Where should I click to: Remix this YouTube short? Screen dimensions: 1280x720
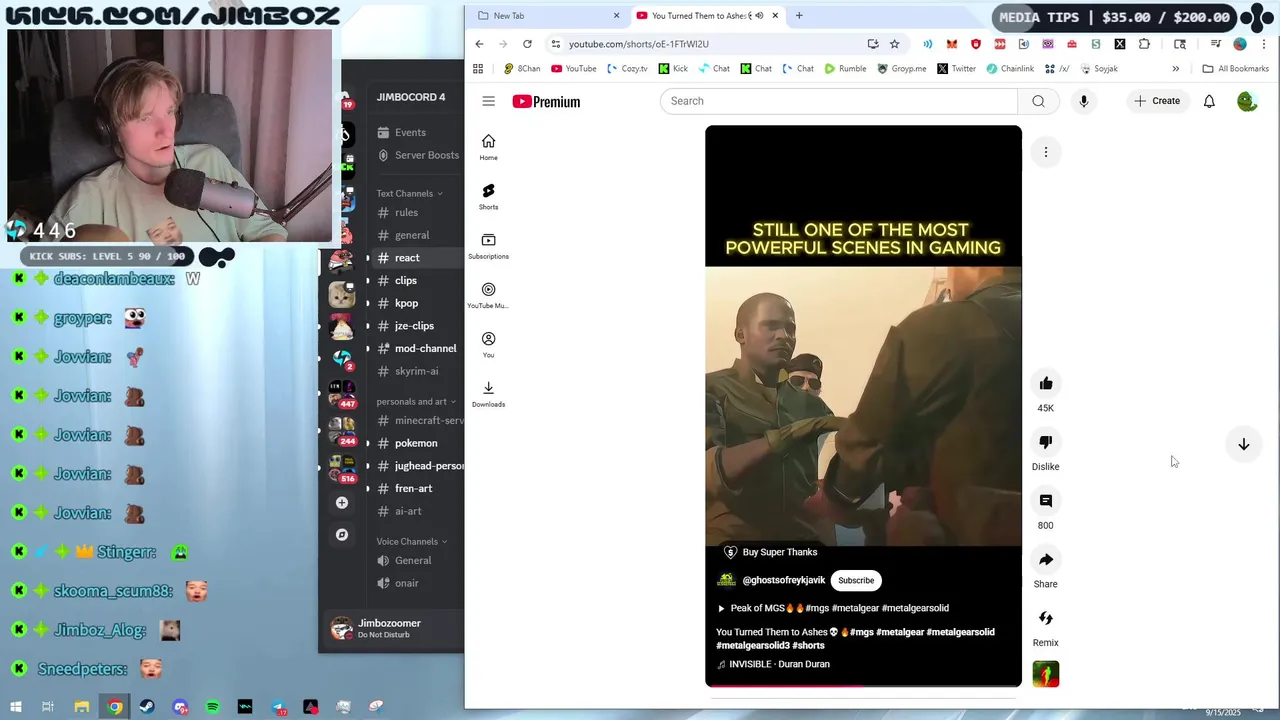pos(1046,618)
